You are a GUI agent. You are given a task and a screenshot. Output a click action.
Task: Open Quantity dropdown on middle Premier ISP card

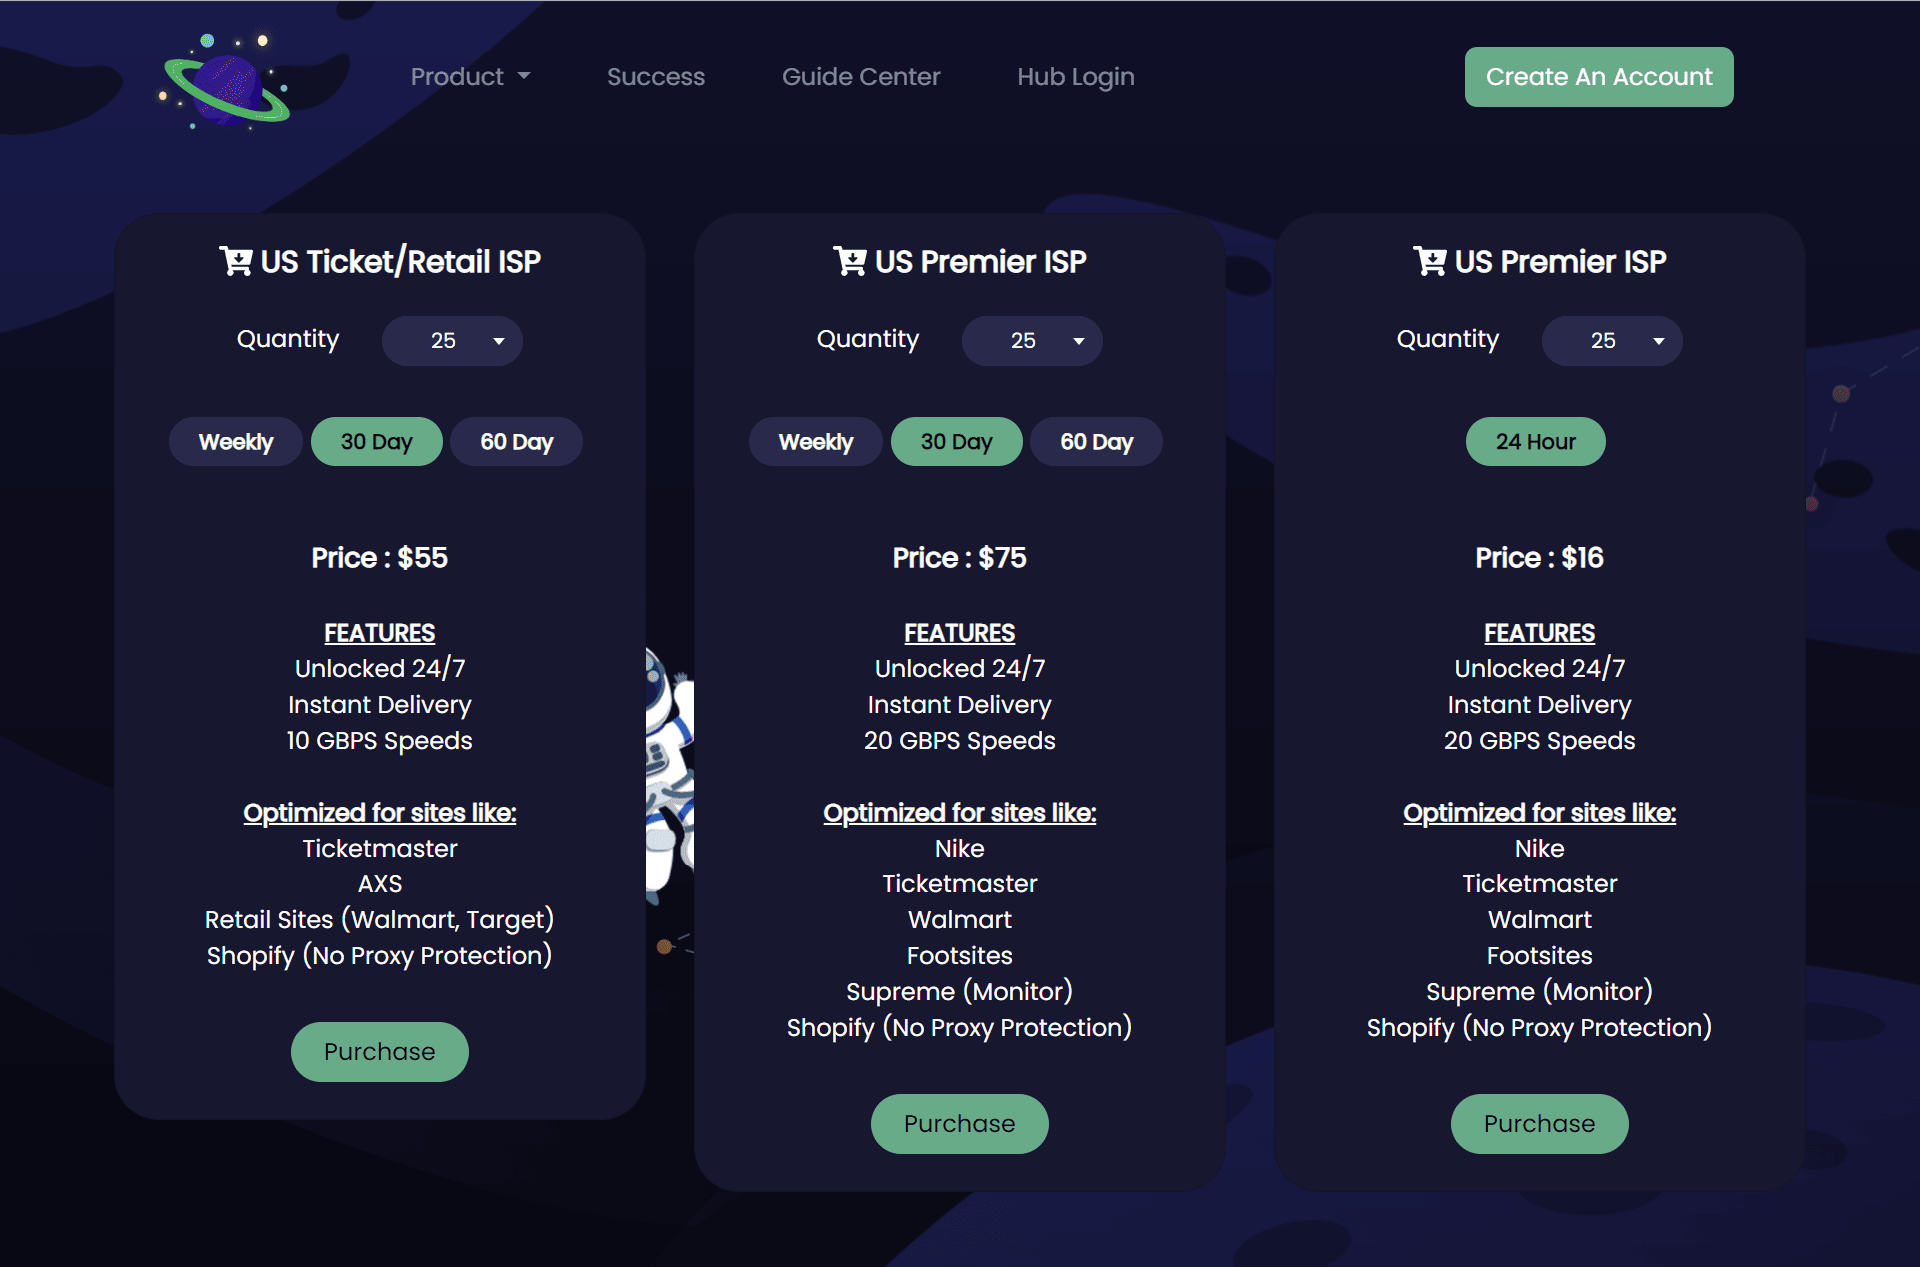1032,341
